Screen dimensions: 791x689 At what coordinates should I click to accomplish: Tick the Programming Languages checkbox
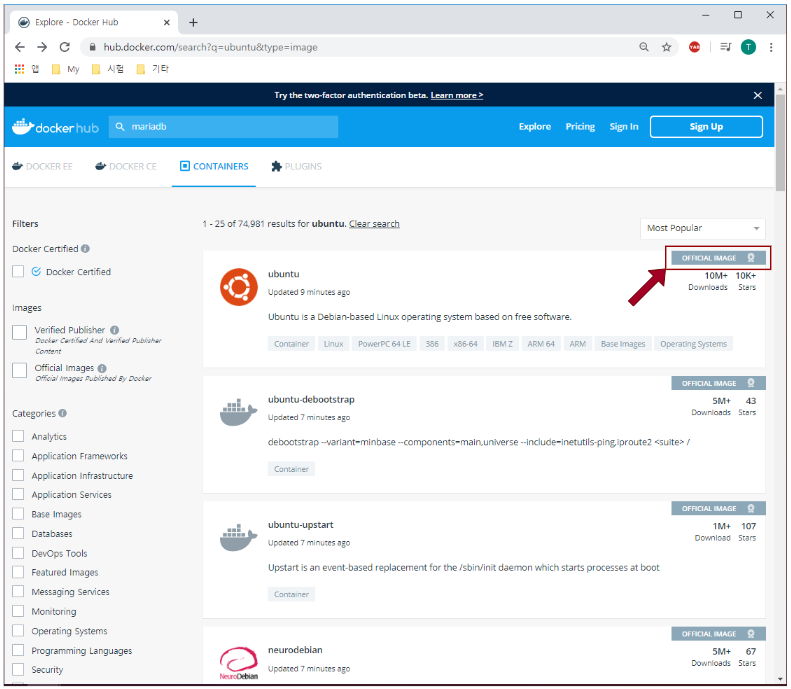coord(18,650)
